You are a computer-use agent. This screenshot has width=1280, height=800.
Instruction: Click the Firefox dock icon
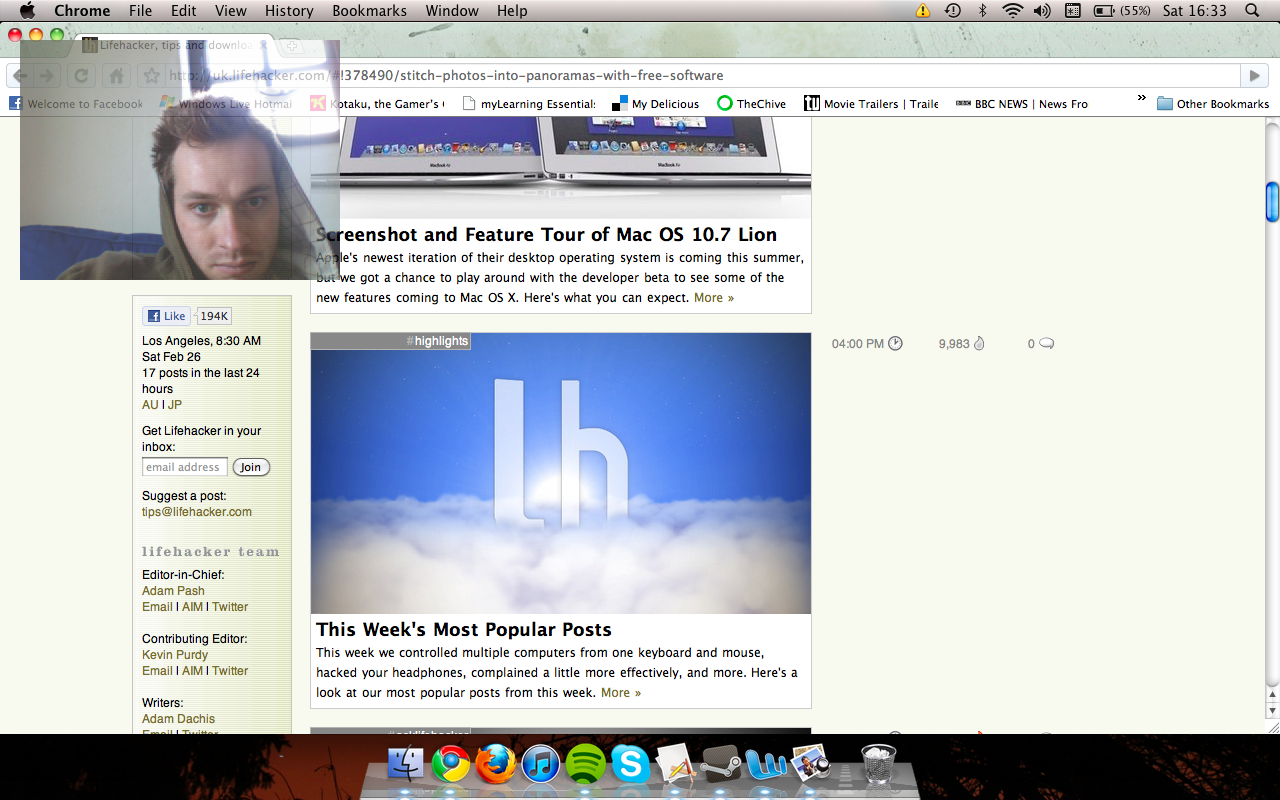pos(496,765)
